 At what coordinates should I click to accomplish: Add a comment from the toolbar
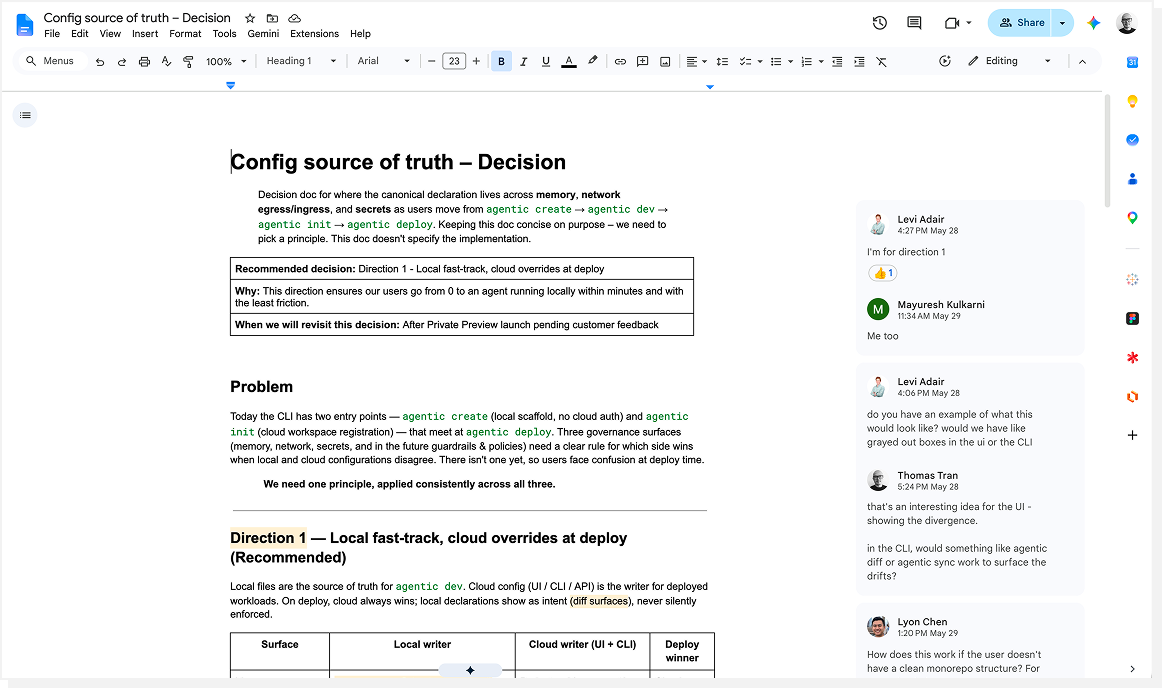point(643,62)
